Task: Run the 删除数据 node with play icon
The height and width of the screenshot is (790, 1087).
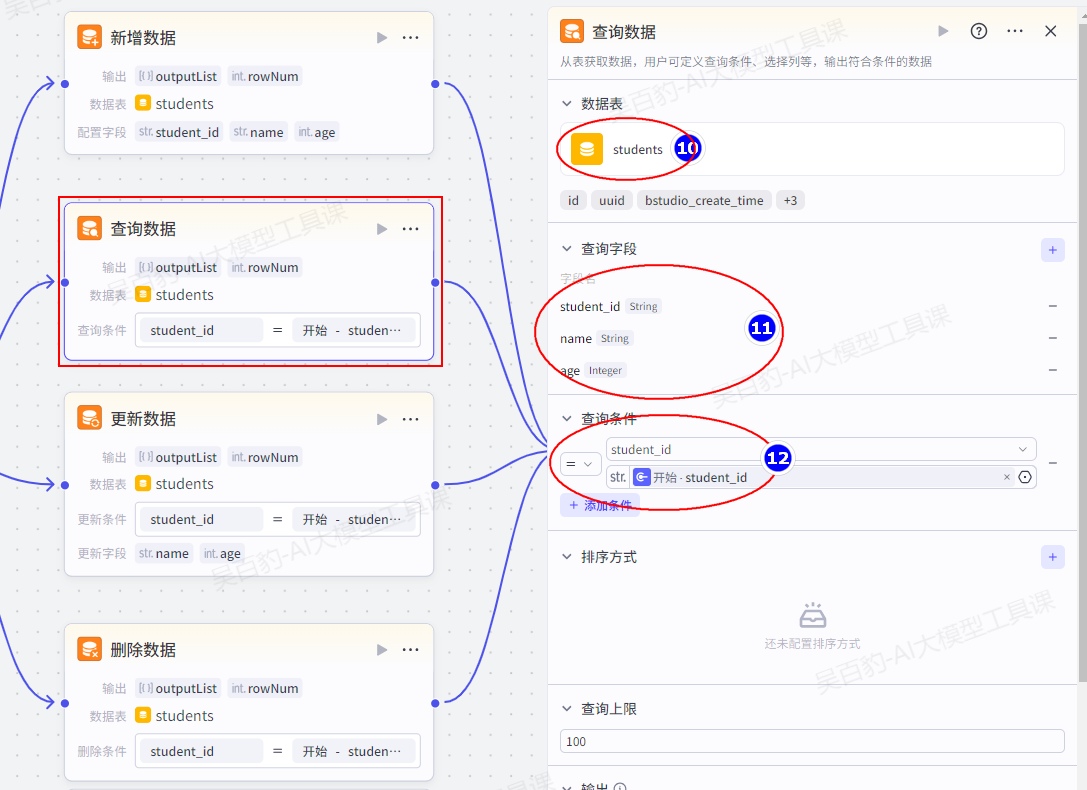Action: (382, 650)
